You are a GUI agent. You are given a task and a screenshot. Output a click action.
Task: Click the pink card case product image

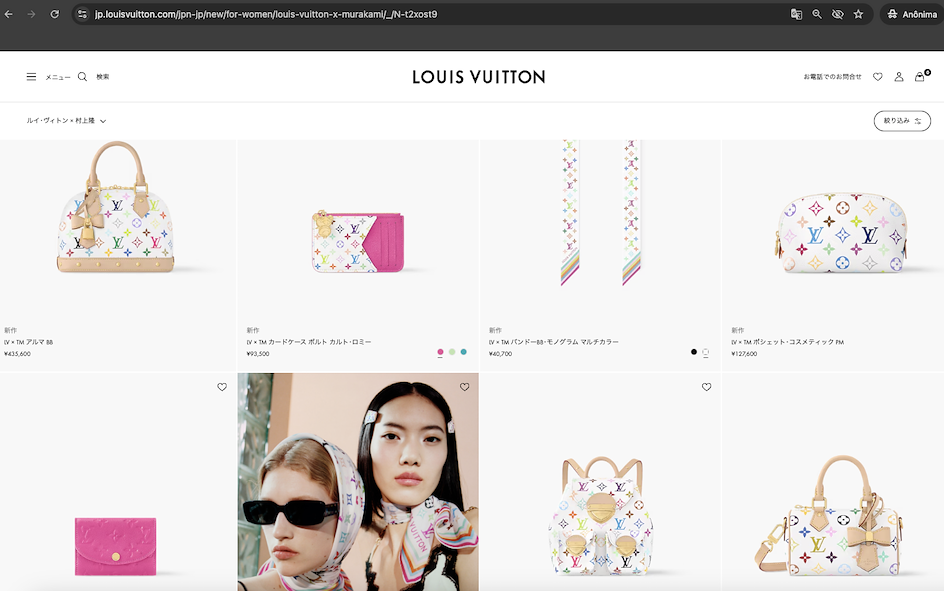click(358, 241)
